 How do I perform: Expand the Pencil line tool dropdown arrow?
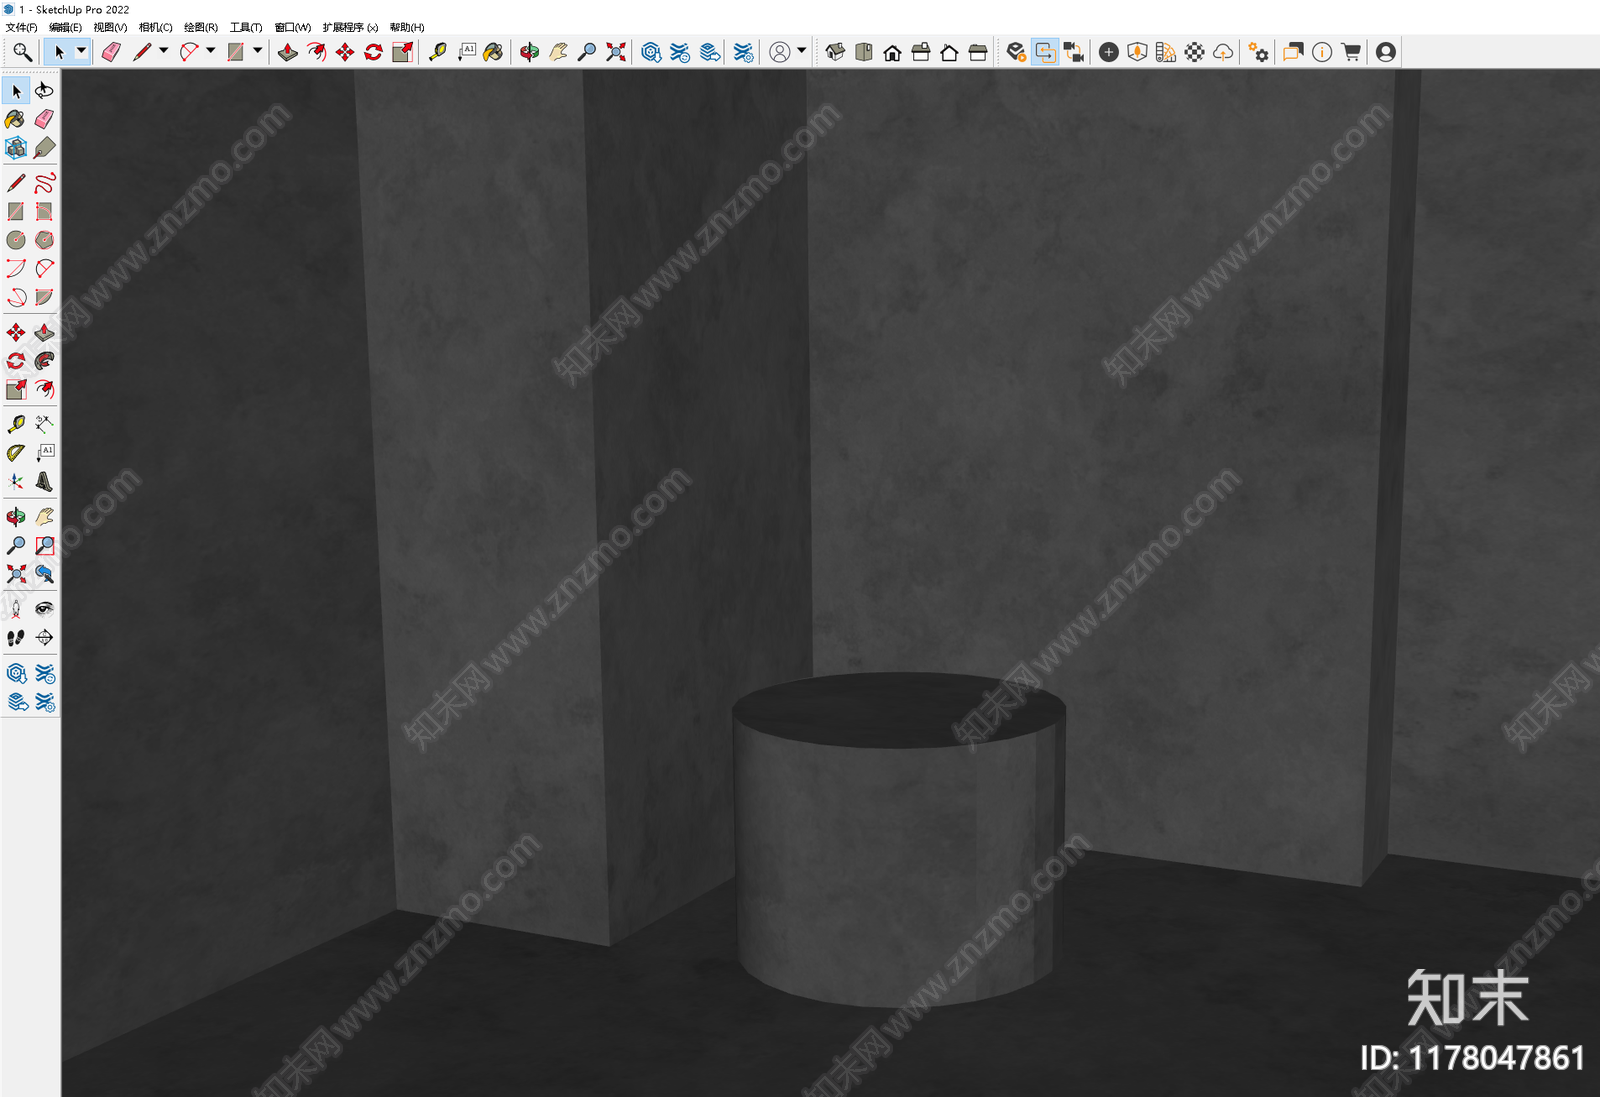click(x=163, y=52)
